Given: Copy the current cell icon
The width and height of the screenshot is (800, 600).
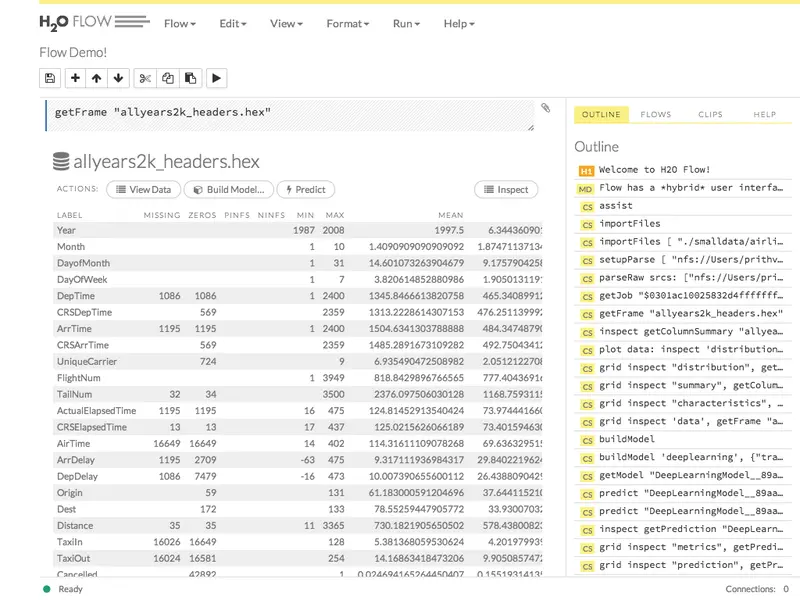Looking at the screenshot, I should 168,78.
